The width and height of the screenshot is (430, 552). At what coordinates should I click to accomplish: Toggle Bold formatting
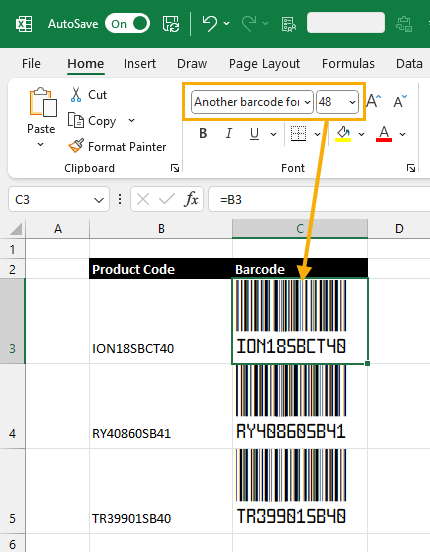[x=203, y=134]
